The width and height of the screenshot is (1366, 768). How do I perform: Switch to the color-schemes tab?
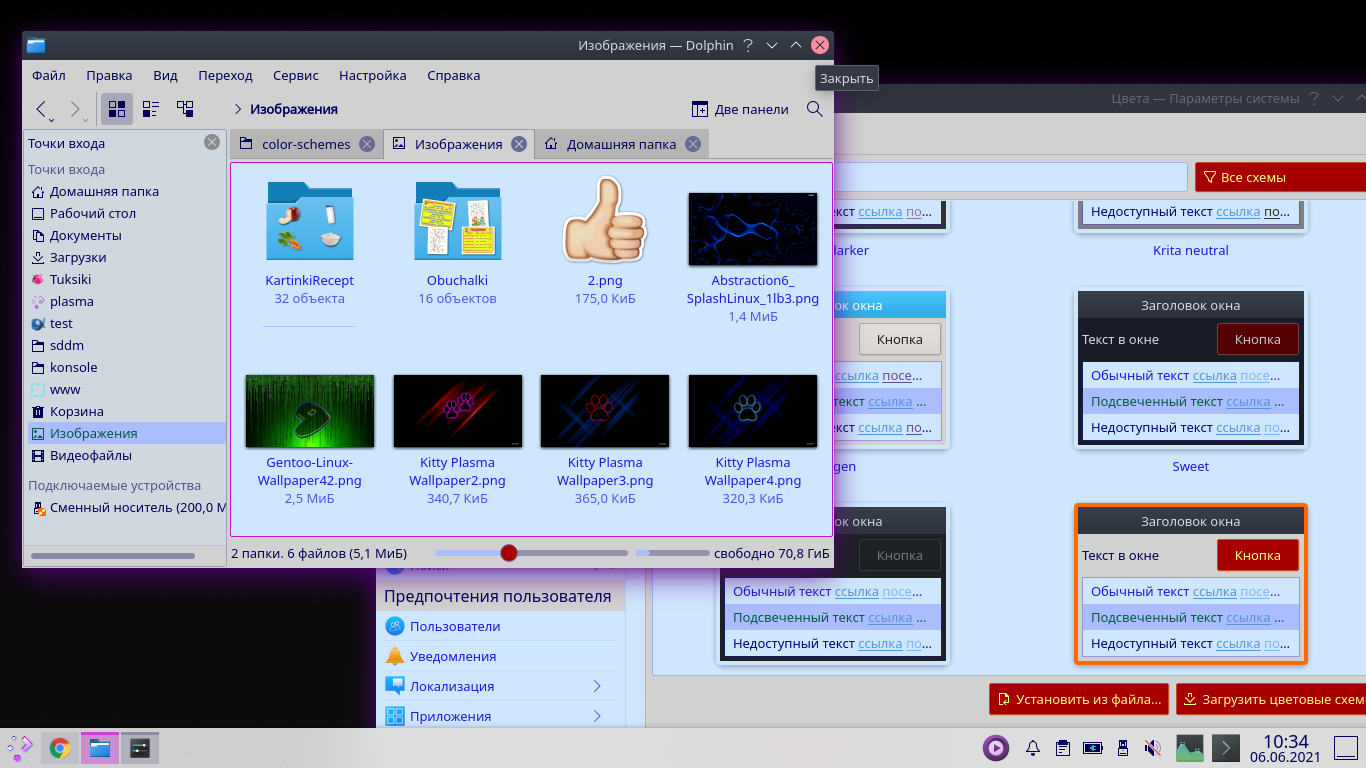click(306, 144)
